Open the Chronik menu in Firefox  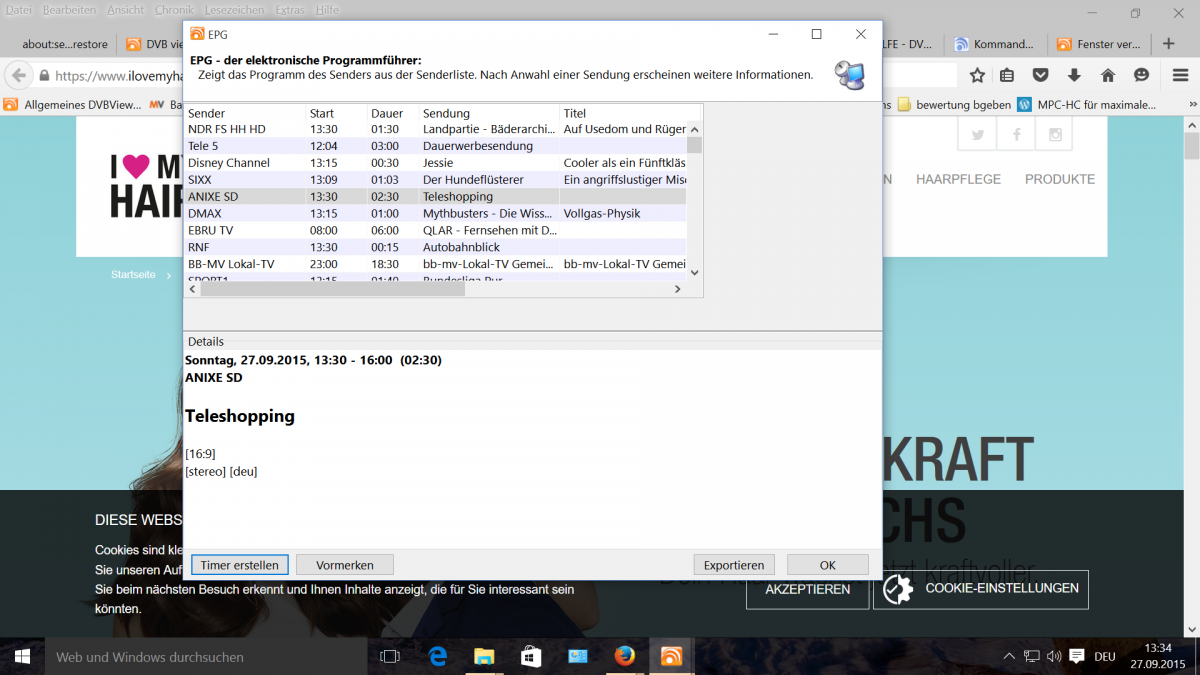(x=174, y=10)
